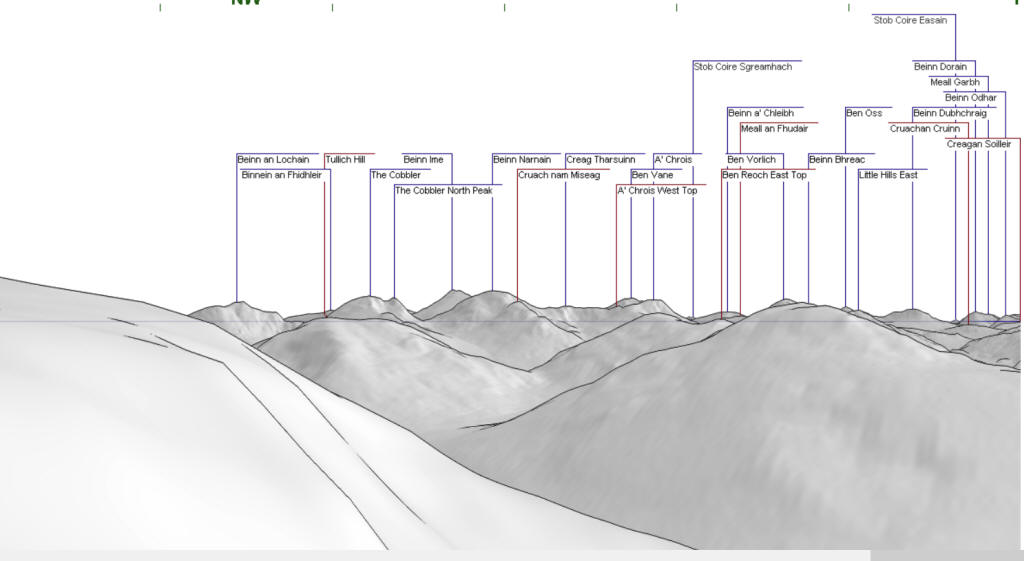The width and height of the screenshot is (1024, 561).
Task: Open the Beinn Odhar label
Action: pyautogui.click(x=970, y=98)
